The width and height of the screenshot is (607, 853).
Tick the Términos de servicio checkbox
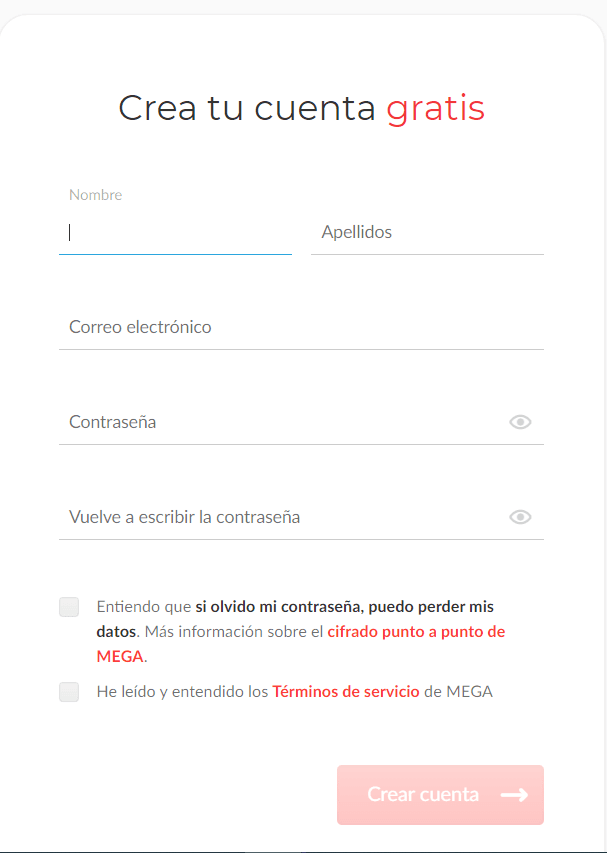pyautogui.click(x=69, y=692)
